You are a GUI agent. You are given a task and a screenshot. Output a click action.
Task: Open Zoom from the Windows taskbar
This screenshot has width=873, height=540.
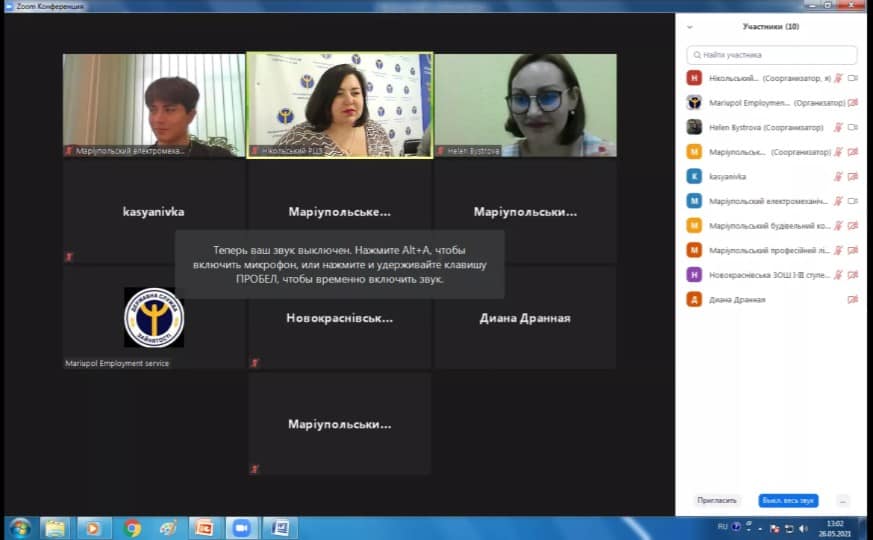(x=241, y=527)
